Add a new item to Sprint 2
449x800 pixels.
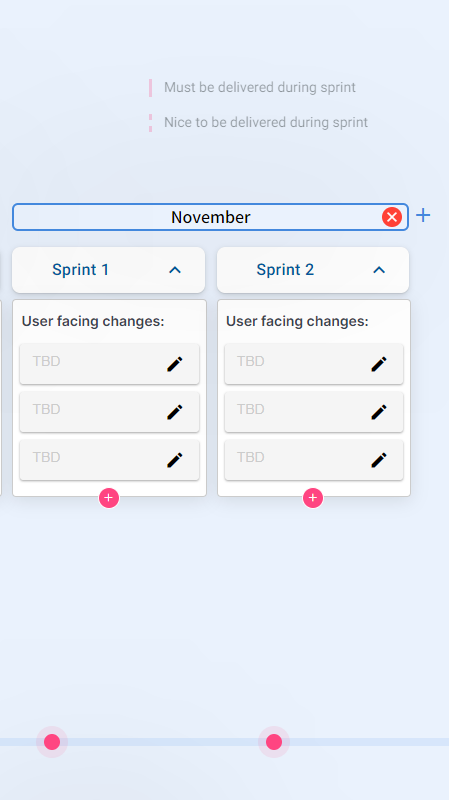[x=313, y=498]
